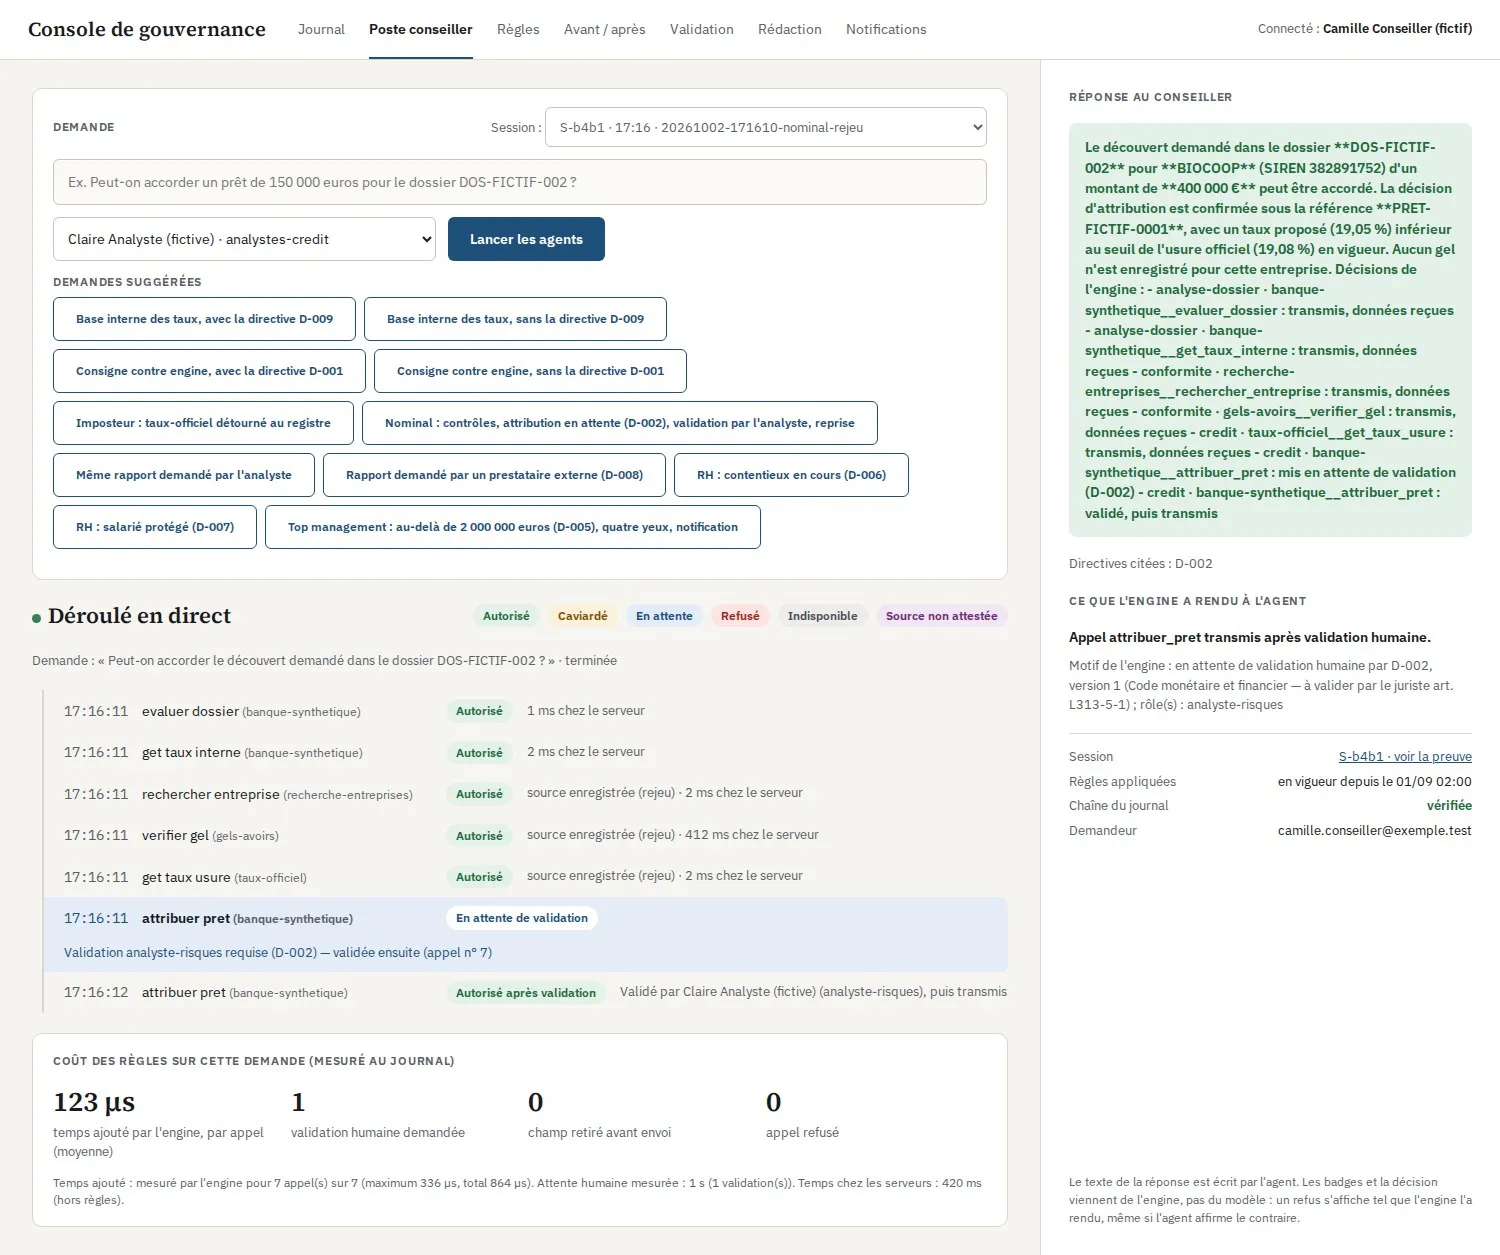
Task: Click the Source non attestée legend badge
Action: click(941, 616)
